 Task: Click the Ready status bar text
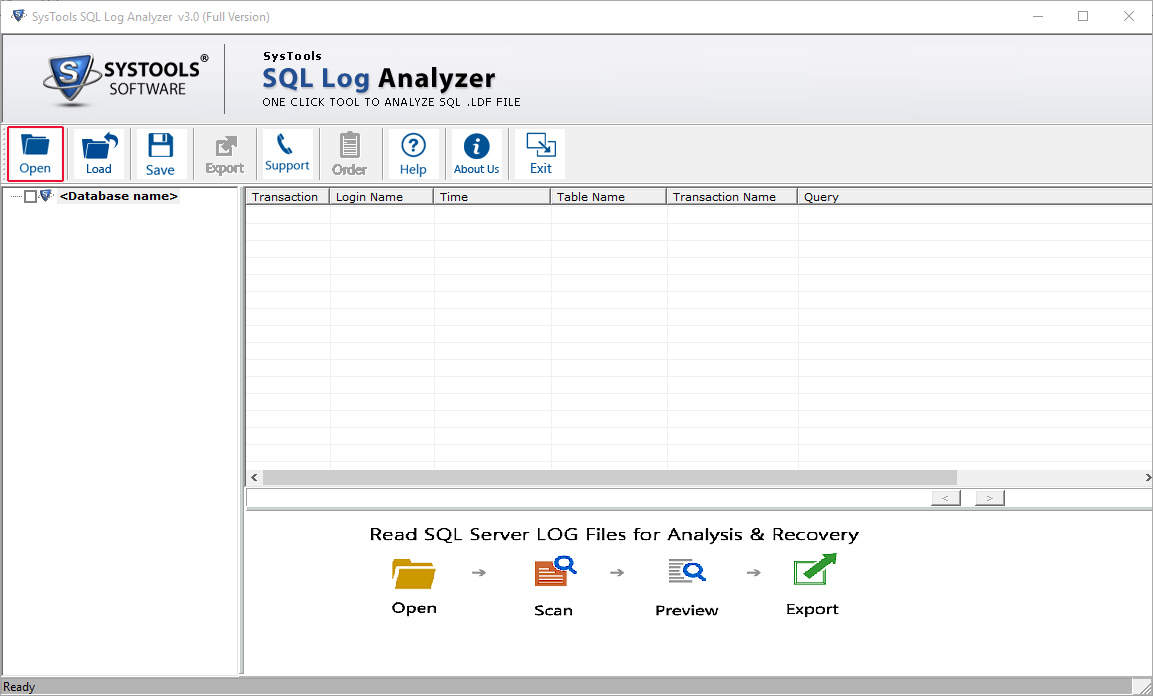coord(19,687)
